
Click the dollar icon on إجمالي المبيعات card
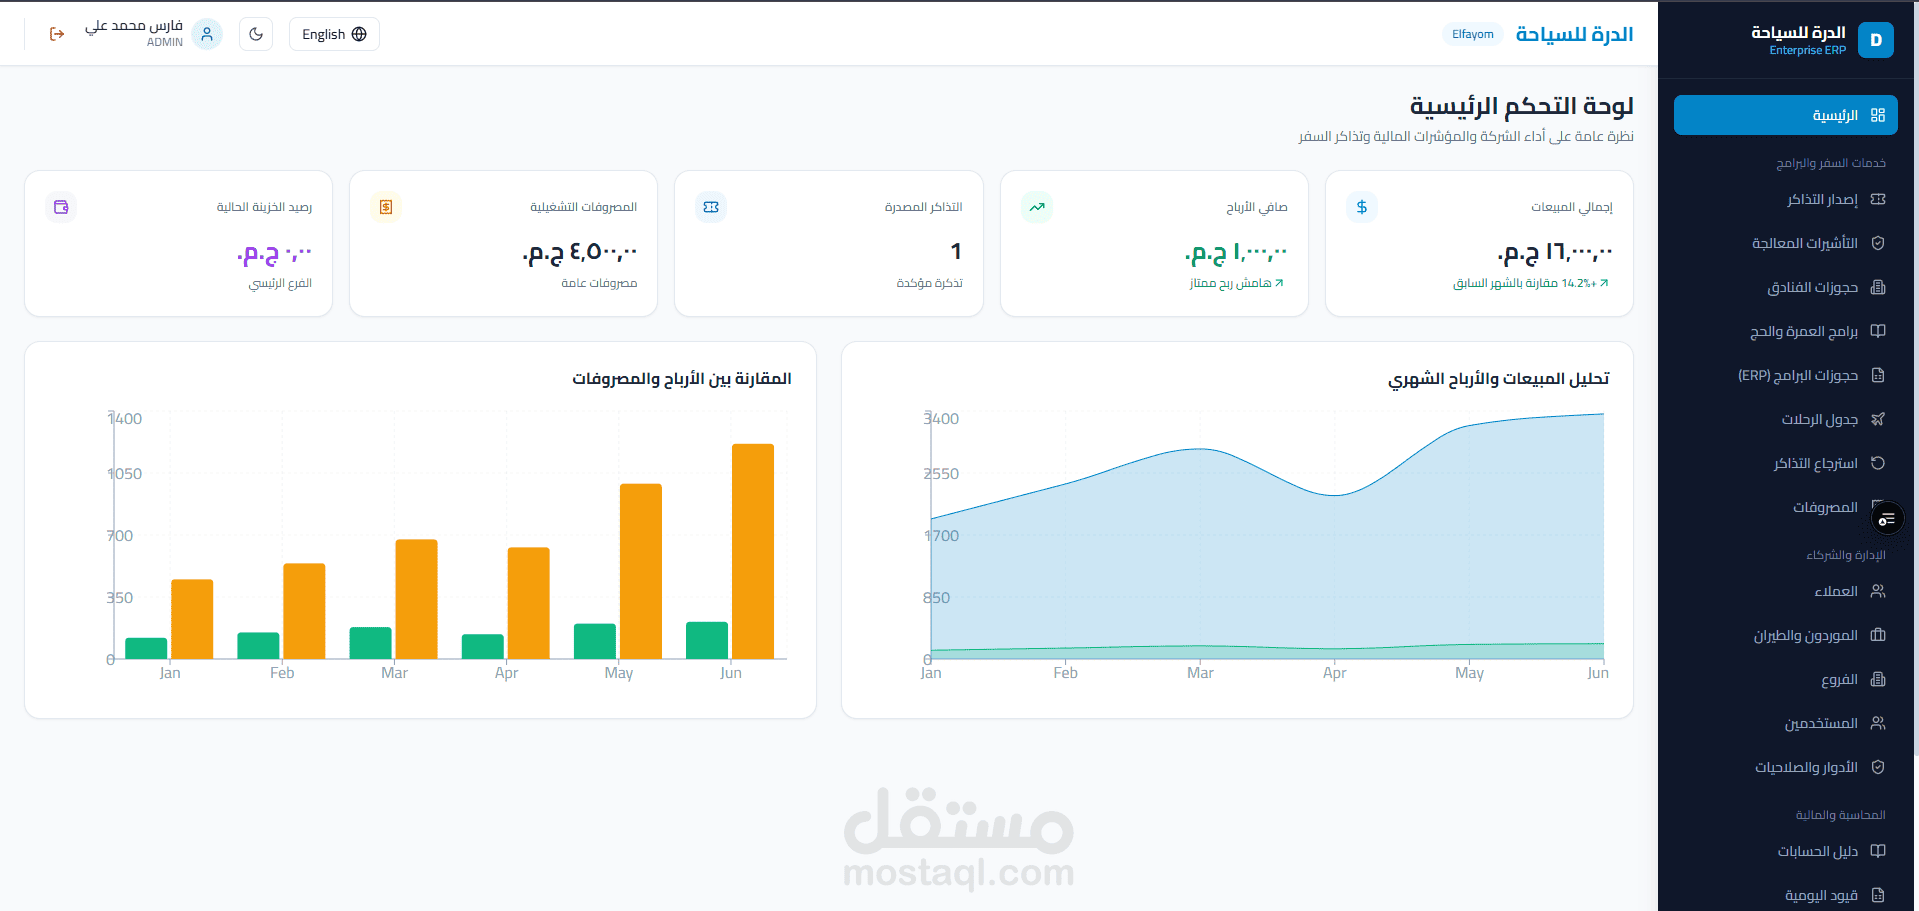1361,207
